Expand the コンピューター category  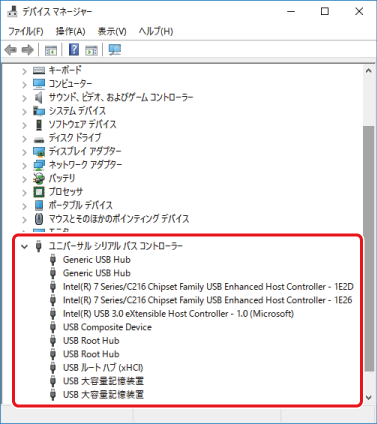[x=24, y=84]
